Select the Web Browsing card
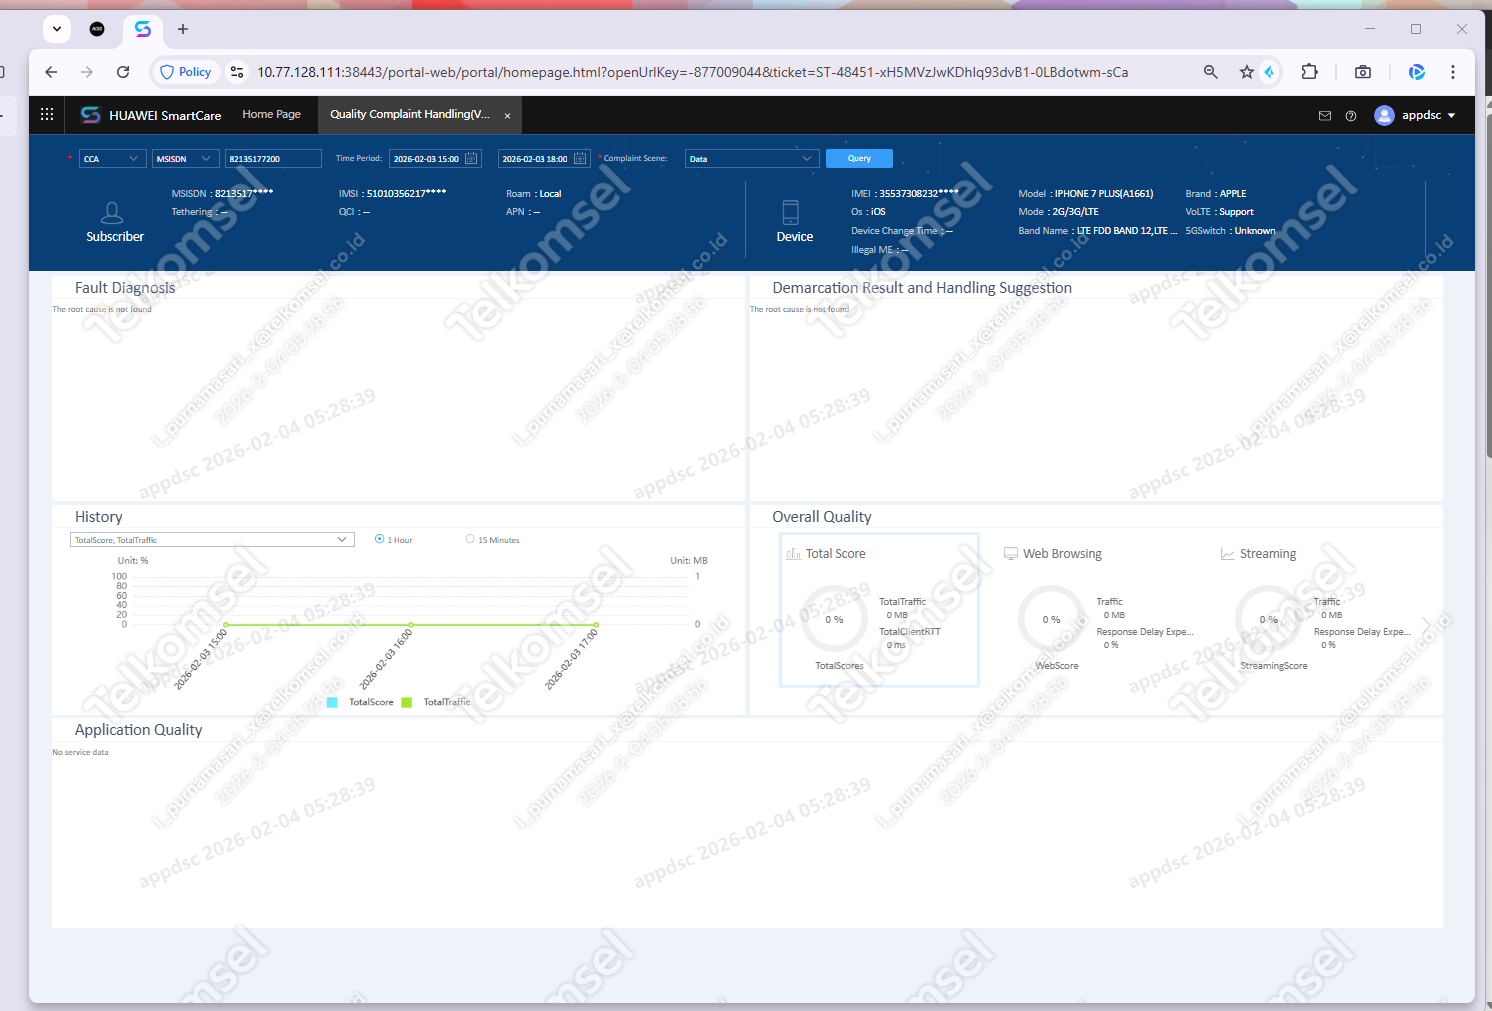 click(x=1096, y=610)
